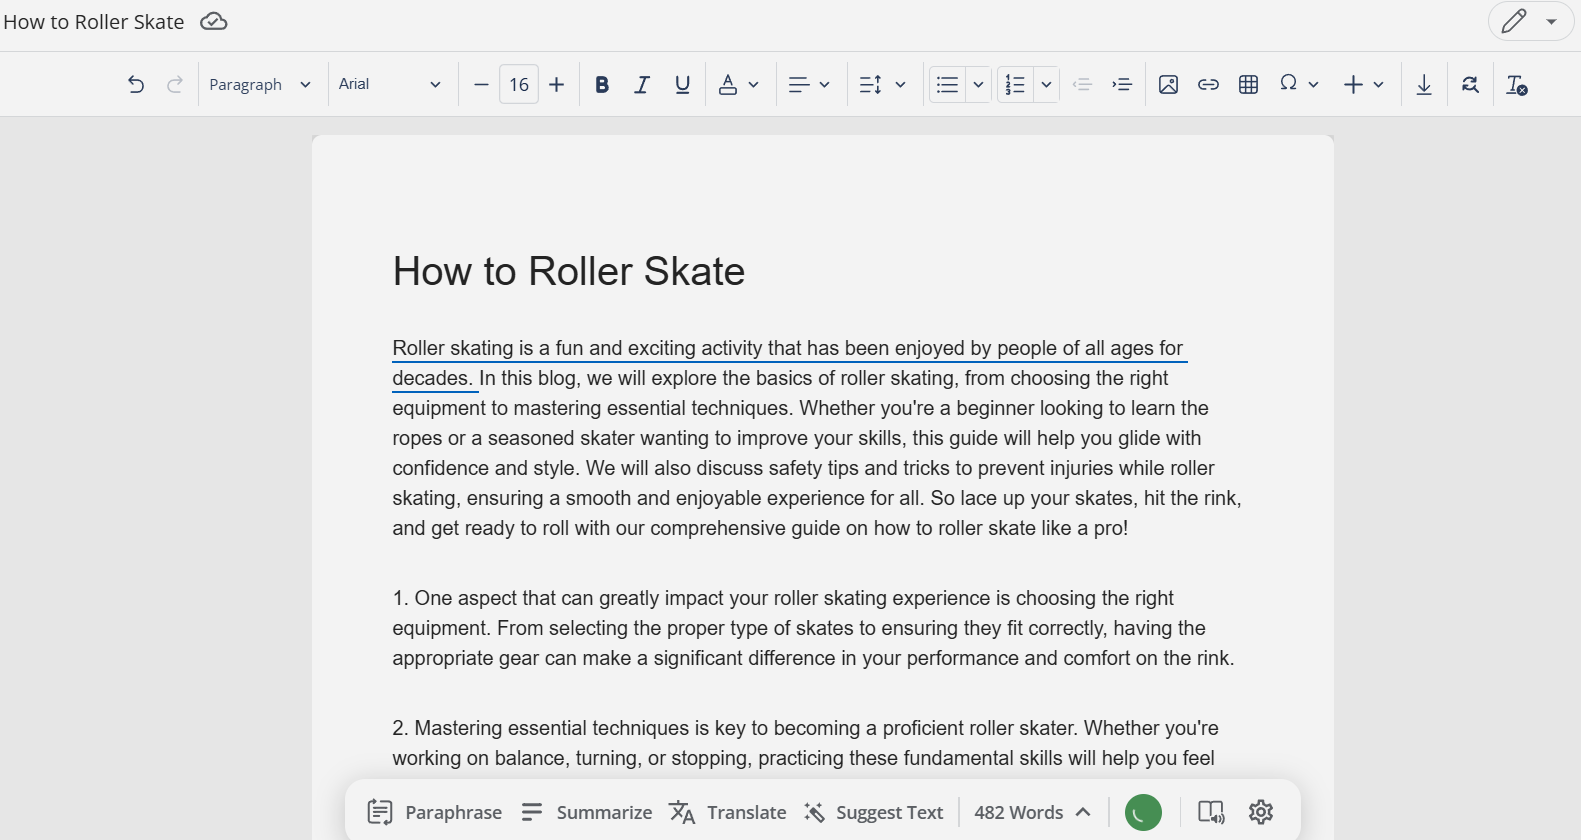Screen dimensions: 1581x840
Task: Click the read aloud book icon
Action: [x=1211, y=812]
